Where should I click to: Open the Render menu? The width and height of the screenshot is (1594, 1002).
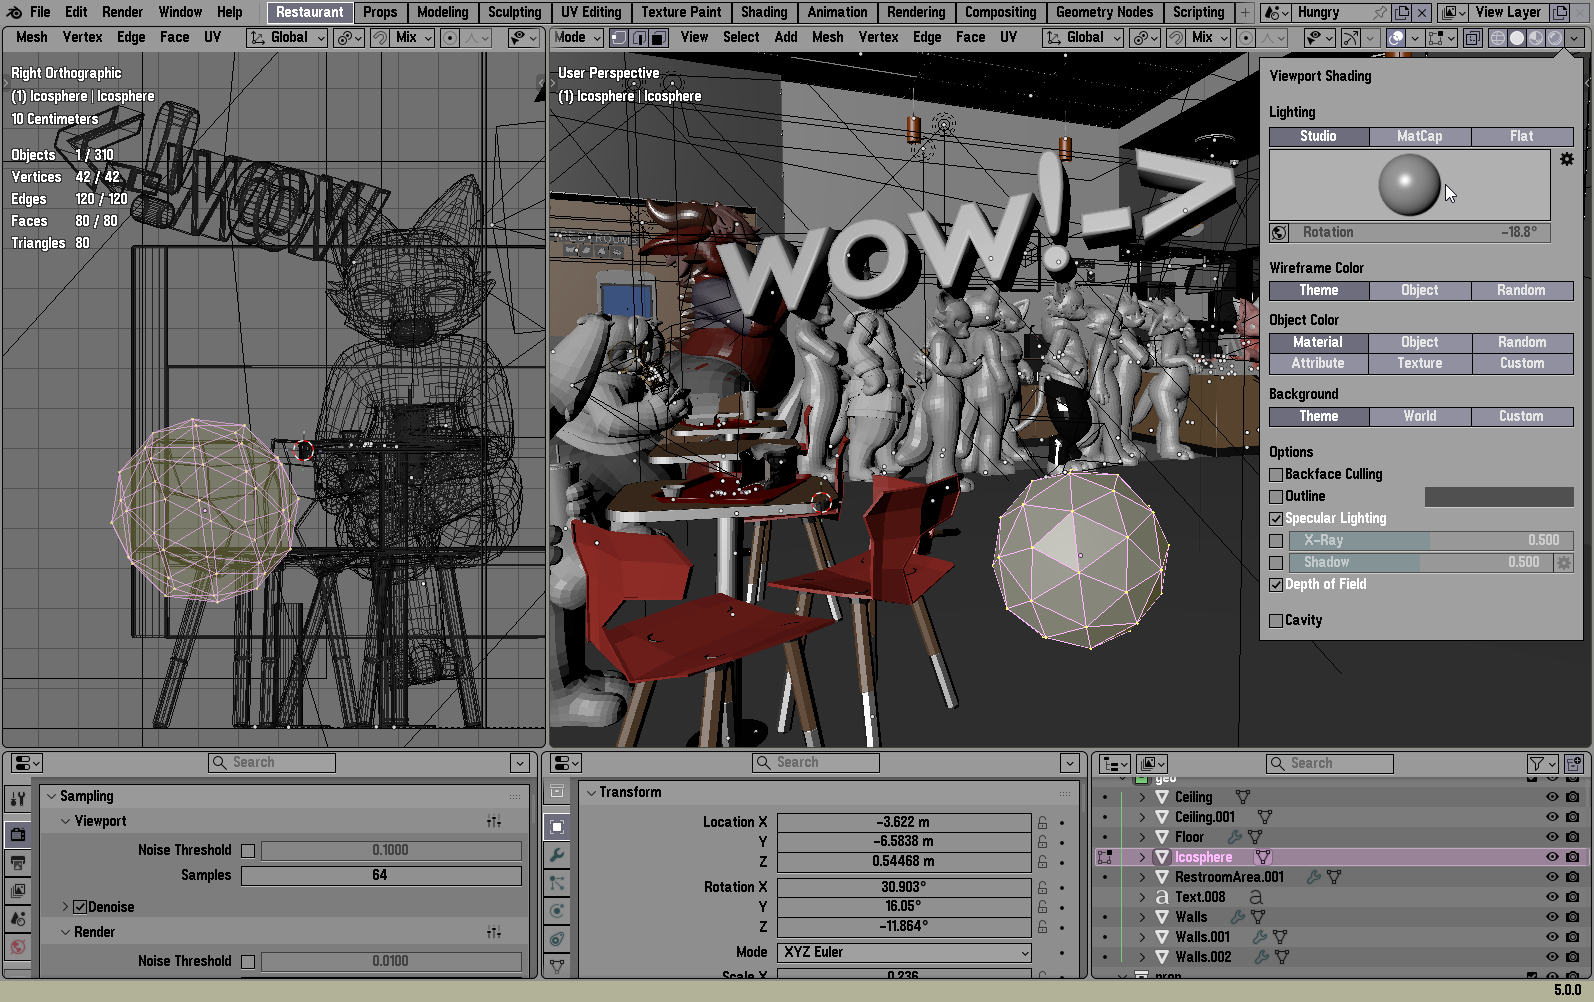[122, 12]
